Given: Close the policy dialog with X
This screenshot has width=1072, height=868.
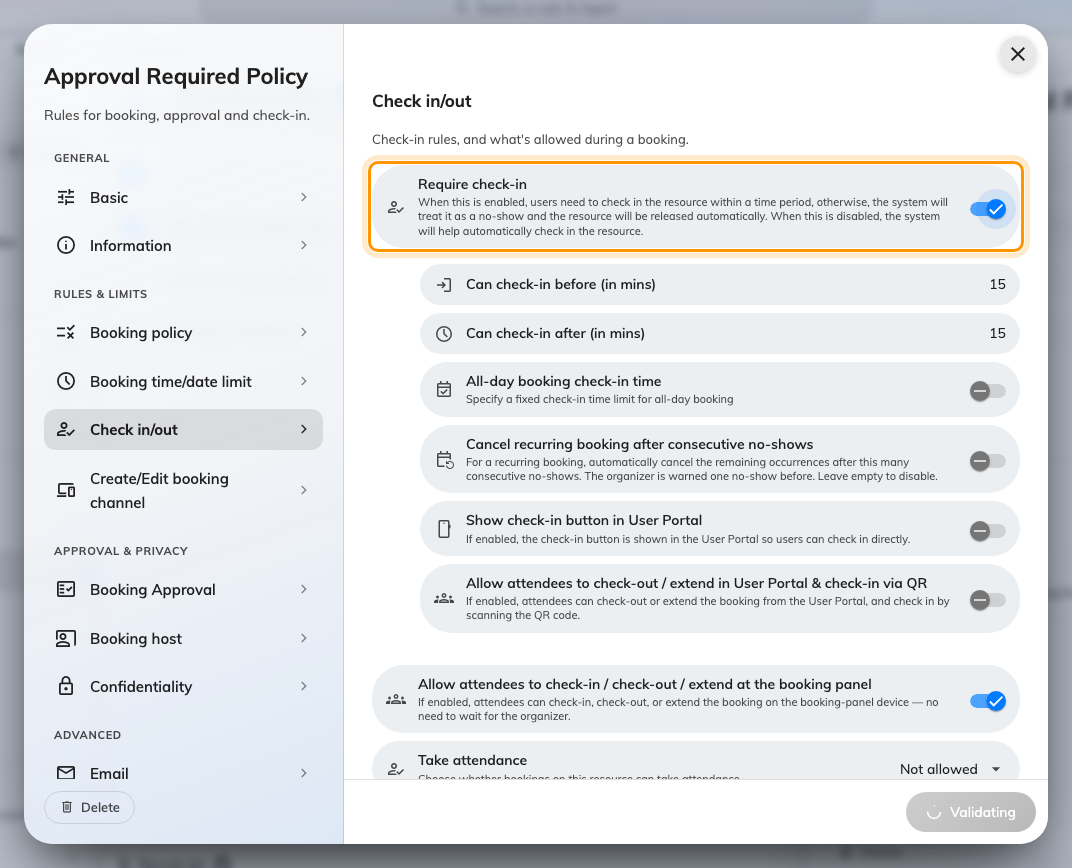Looking at the screenshot, I should 1017,54.
